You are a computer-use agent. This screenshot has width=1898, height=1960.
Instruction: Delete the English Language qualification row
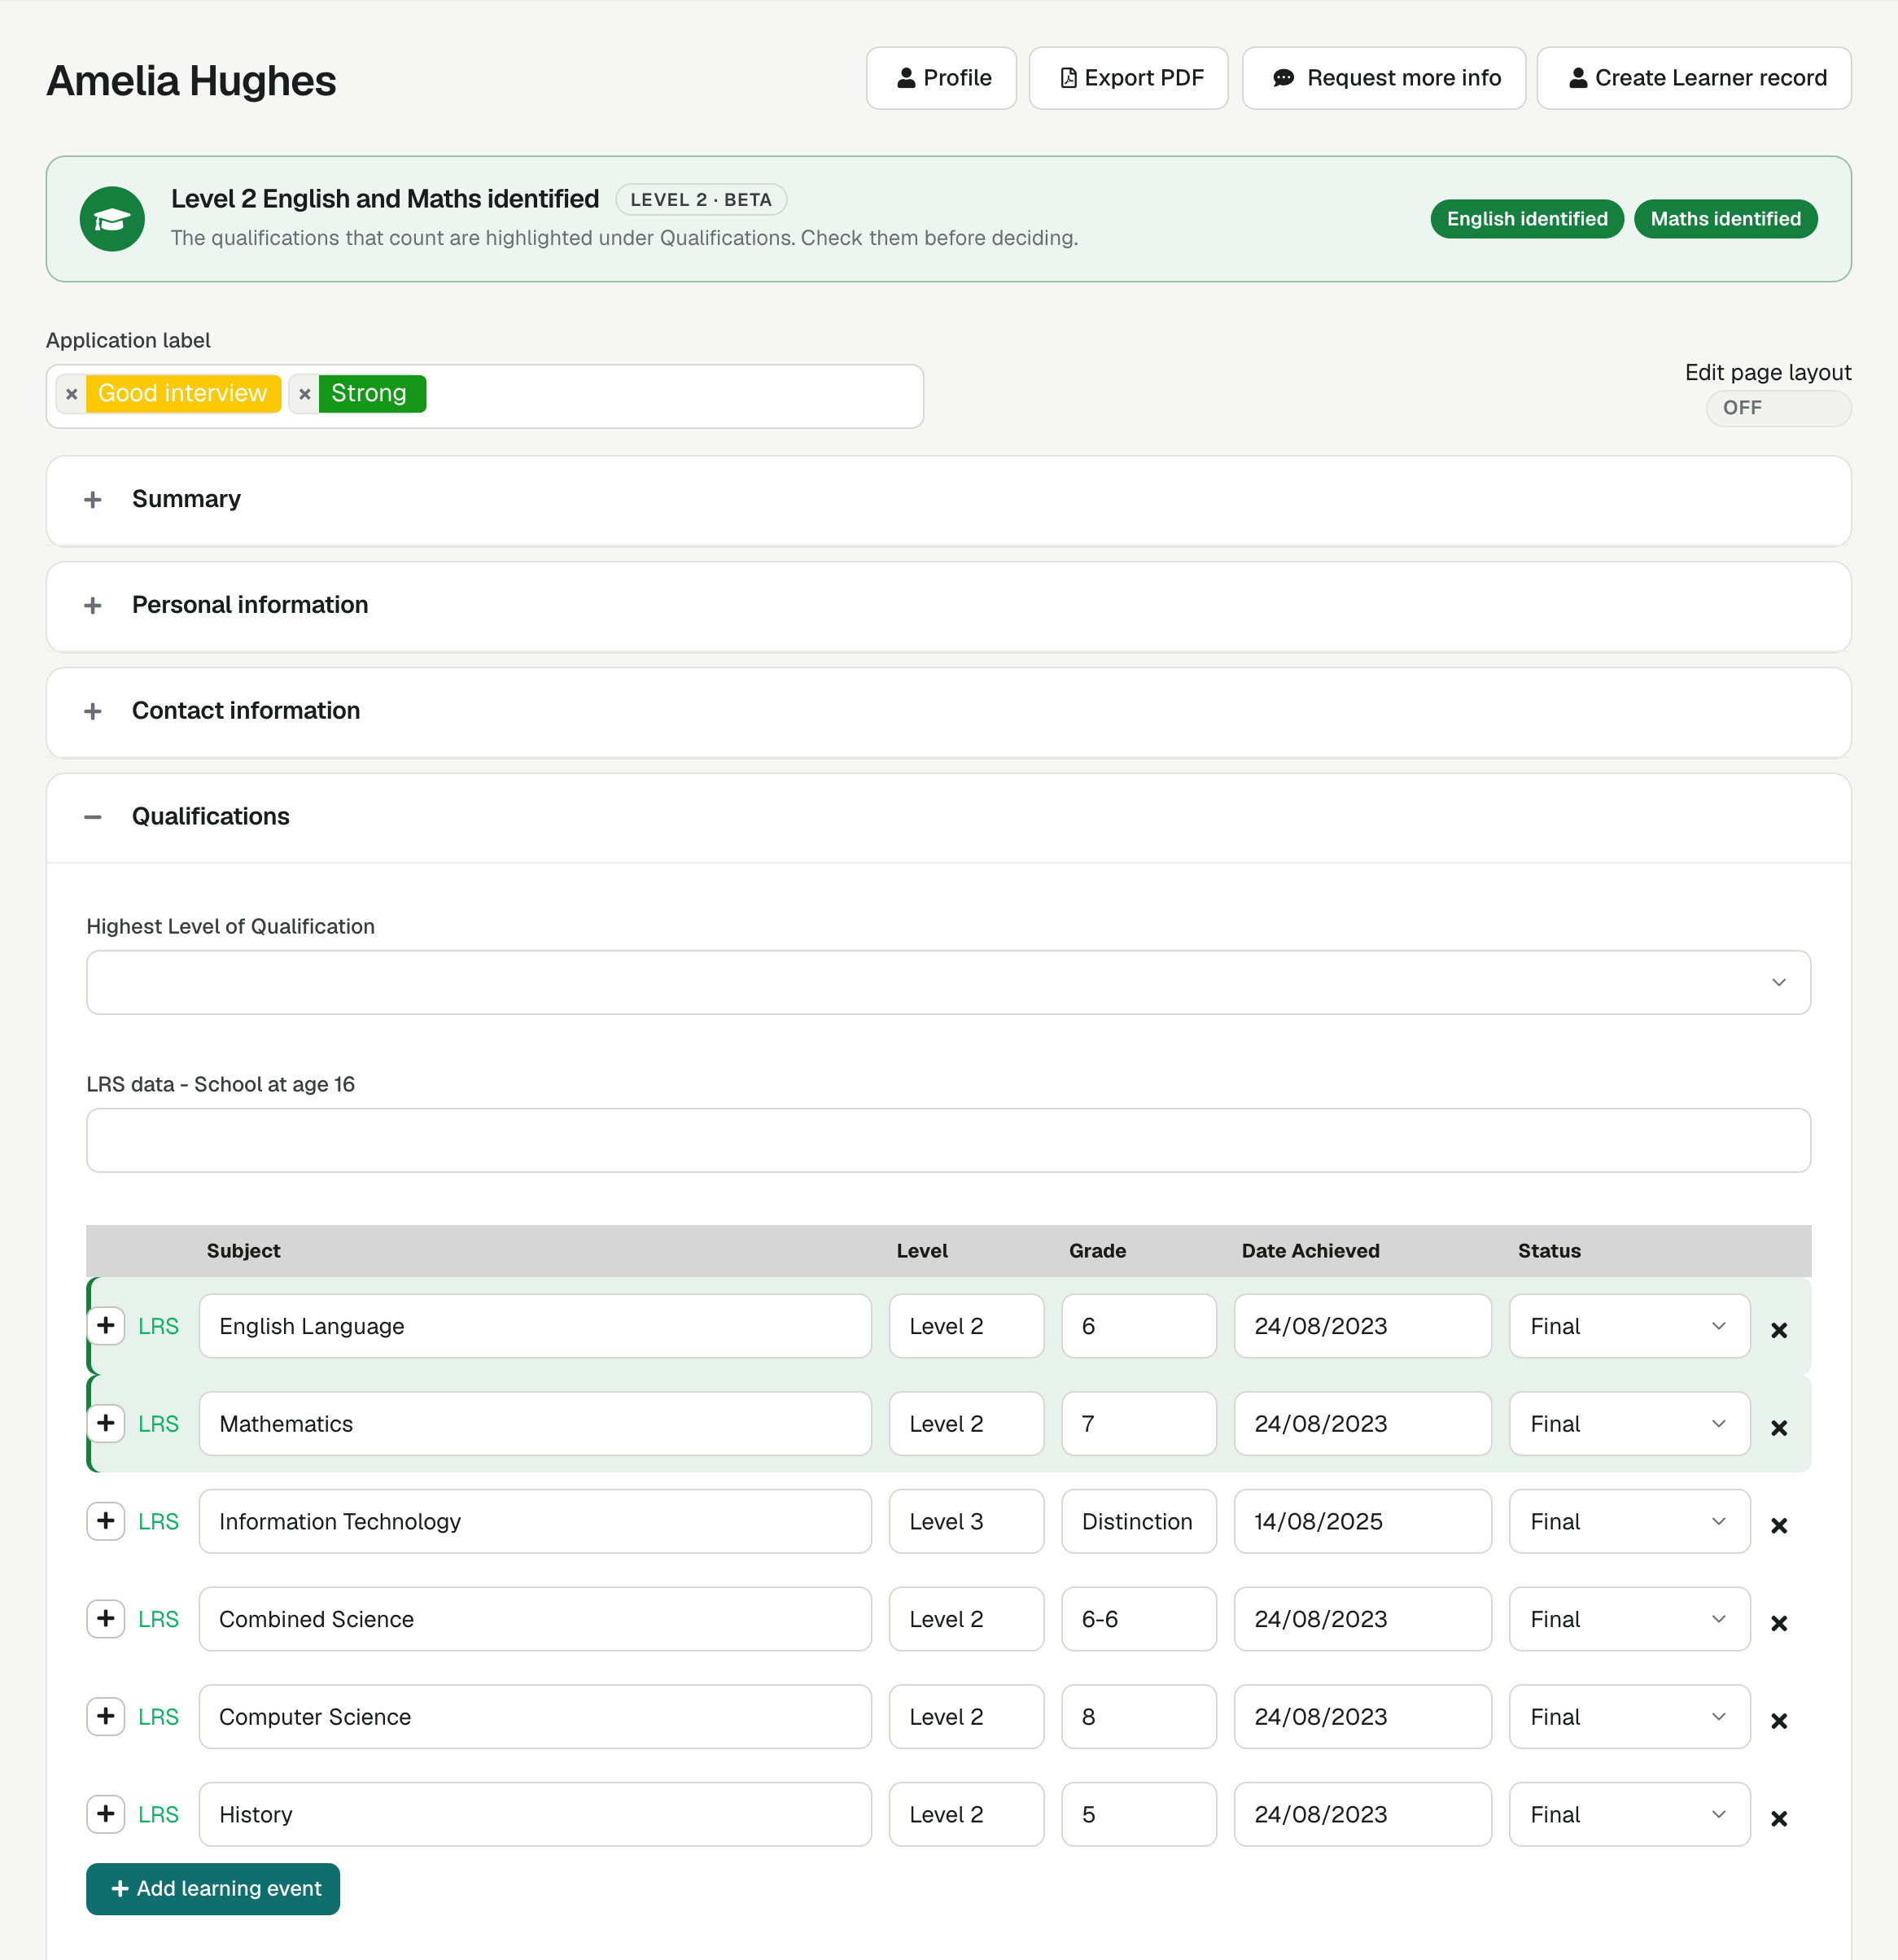[1778, 1330]
